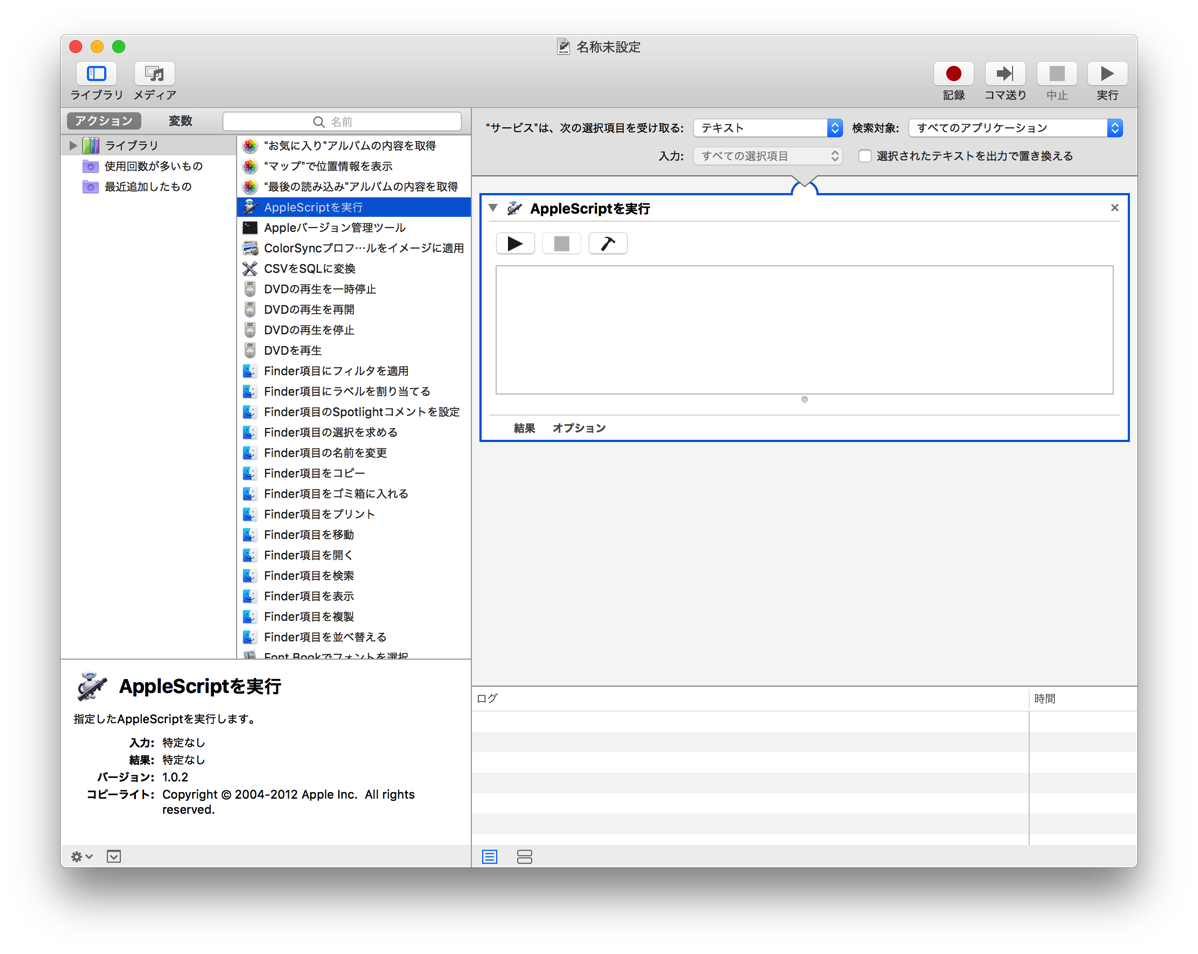Select Finder項目をゴミ箱に入れる action
Screen dimensions: 1198x954
(354, 493)
